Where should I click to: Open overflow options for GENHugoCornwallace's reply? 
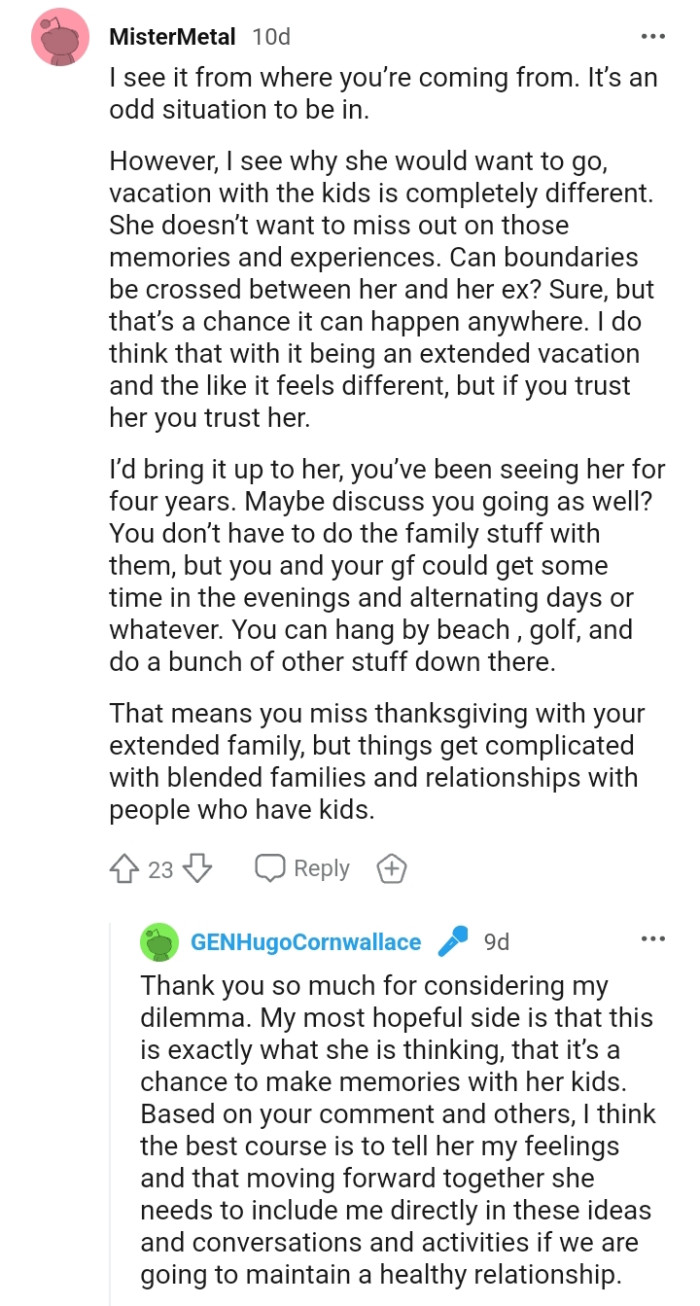[x=652, y=938]
